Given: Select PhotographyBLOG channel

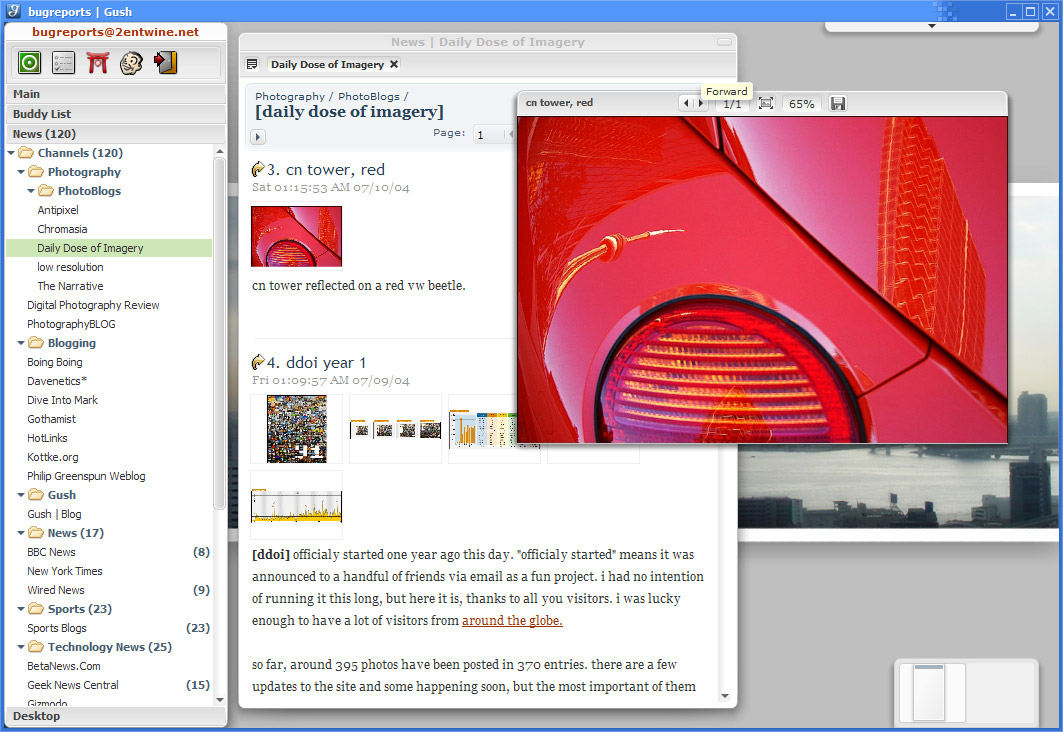Looking at the screenshot, I should click(71, 324).
